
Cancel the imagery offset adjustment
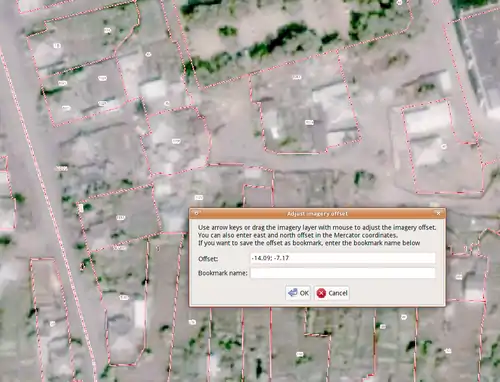pyautogui.click(x=332, y=293)
